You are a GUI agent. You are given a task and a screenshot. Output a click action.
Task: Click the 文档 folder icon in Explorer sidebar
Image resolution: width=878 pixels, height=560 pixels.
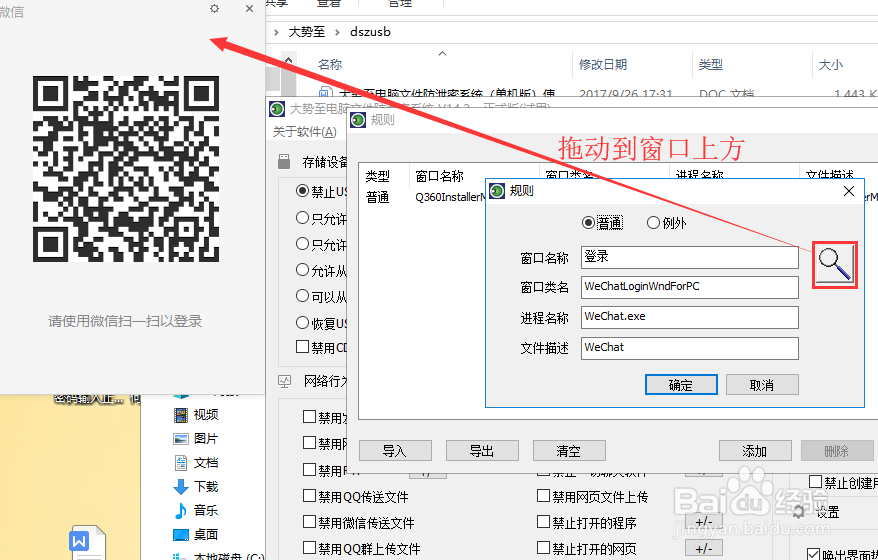pyautogui.click(x=181, y=463)
